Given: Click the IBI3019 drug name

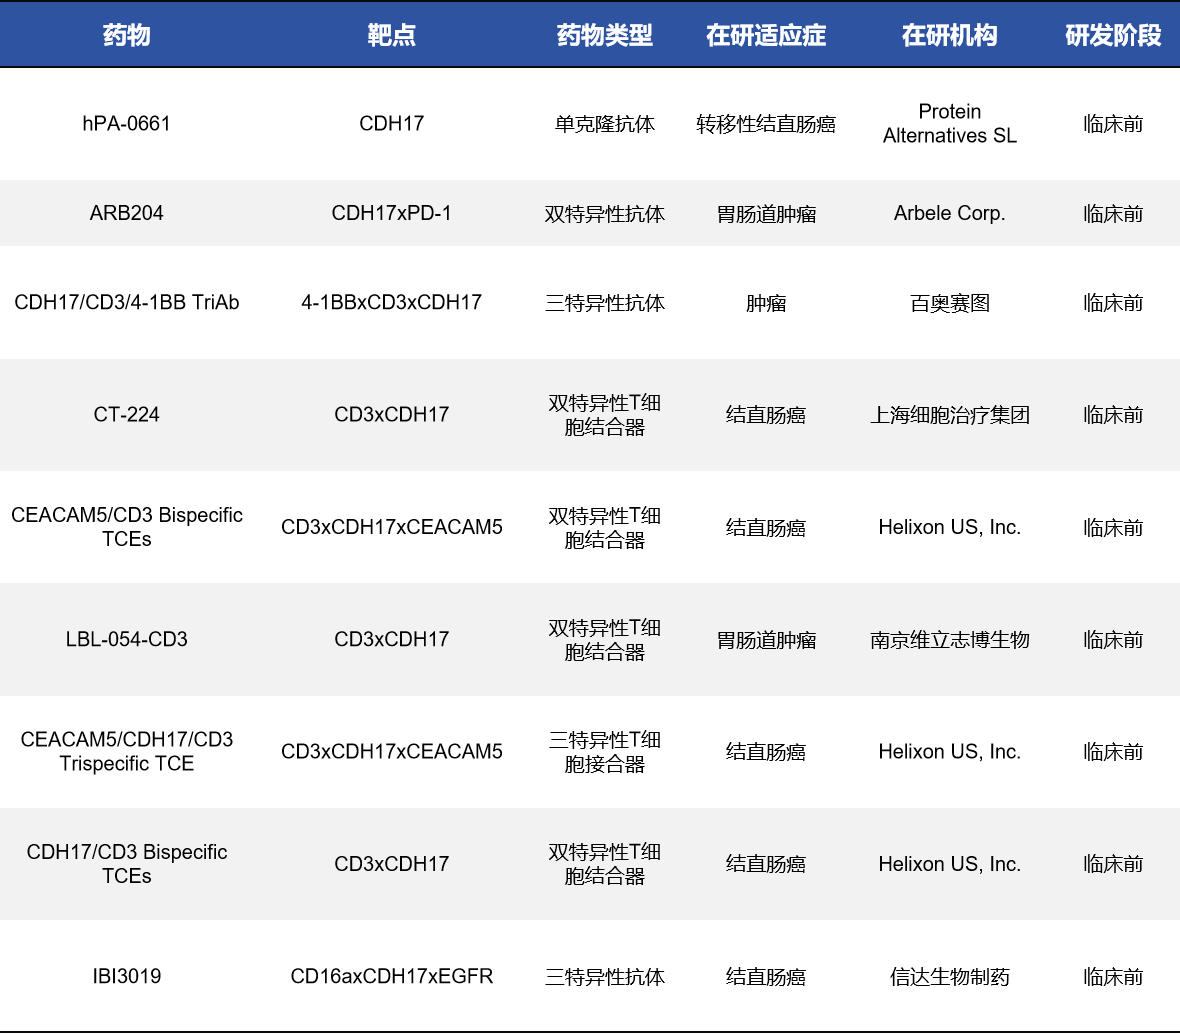Looking at the screenshot, I should click(126, 976).
